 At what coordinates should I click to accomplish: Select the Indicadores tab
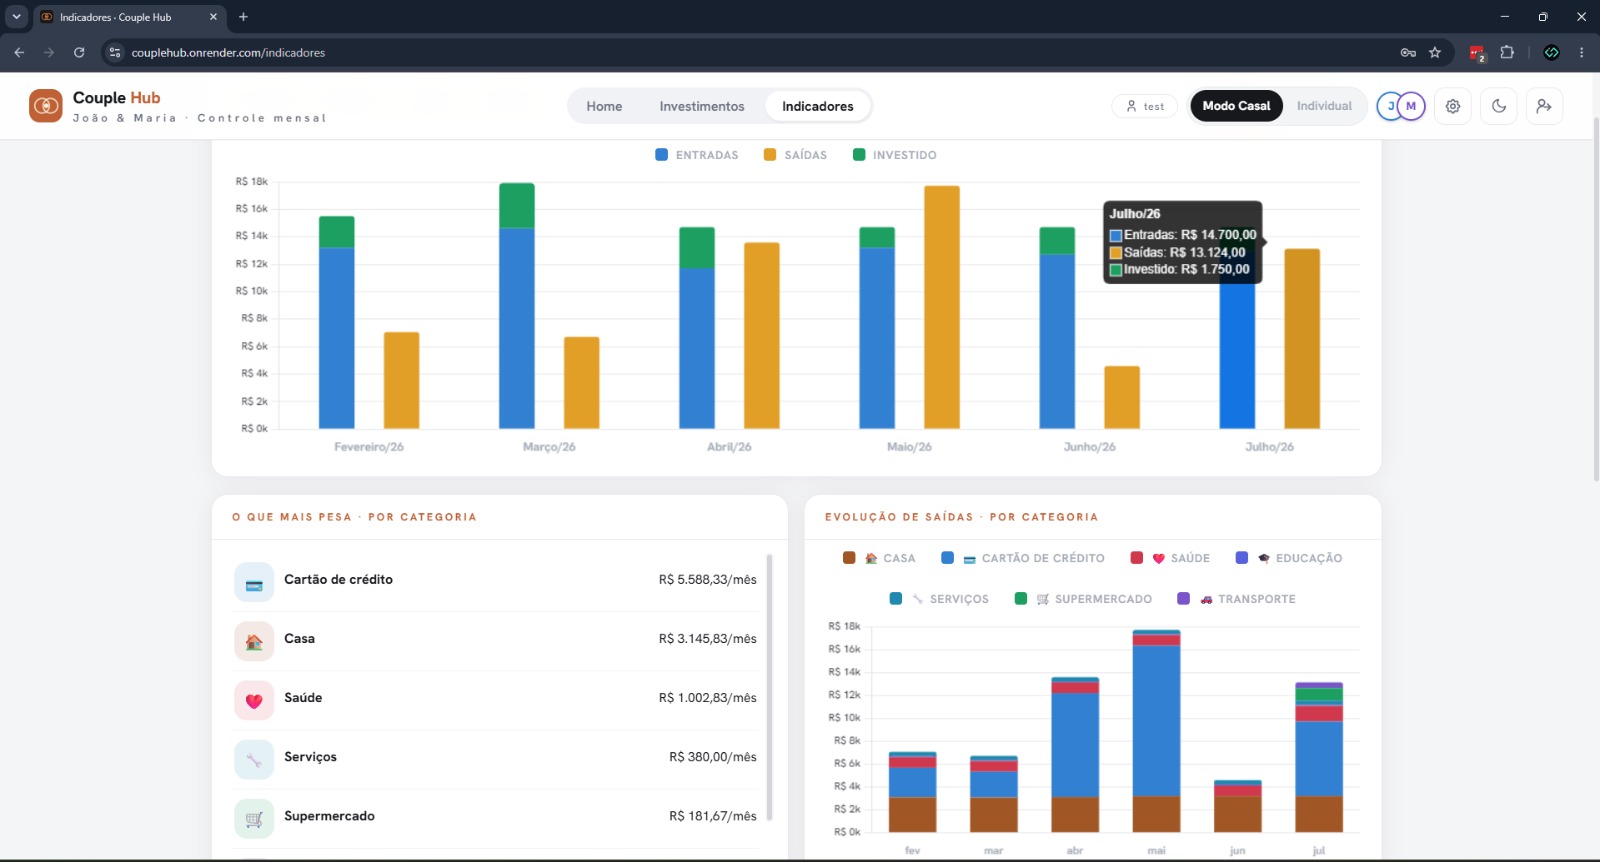818,106
